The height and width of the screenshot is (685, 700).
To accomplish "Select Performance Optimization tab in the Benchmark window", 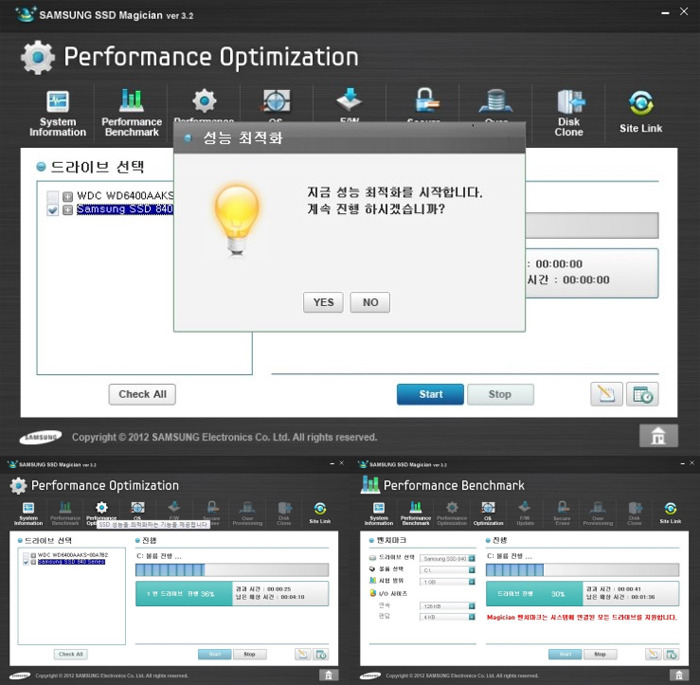I will pos(452,513).
